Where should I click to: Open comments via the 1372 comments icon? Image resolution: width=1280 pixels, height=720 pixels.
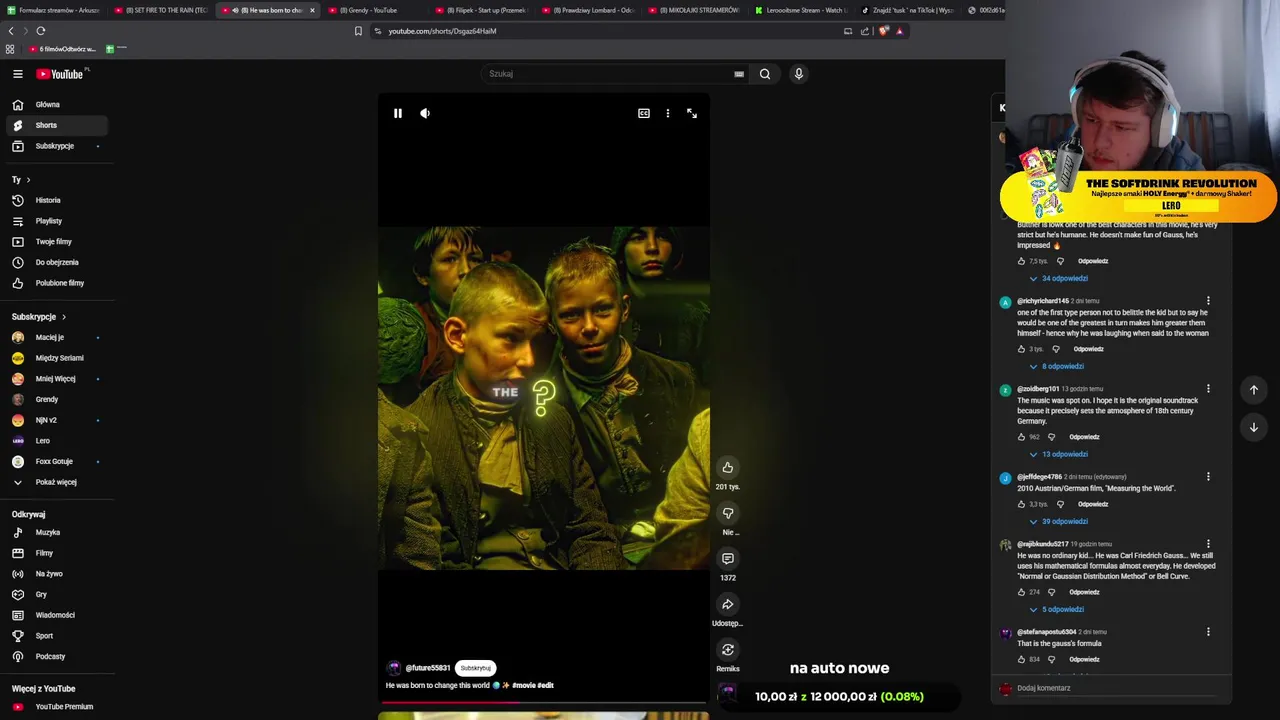(728, 558)
